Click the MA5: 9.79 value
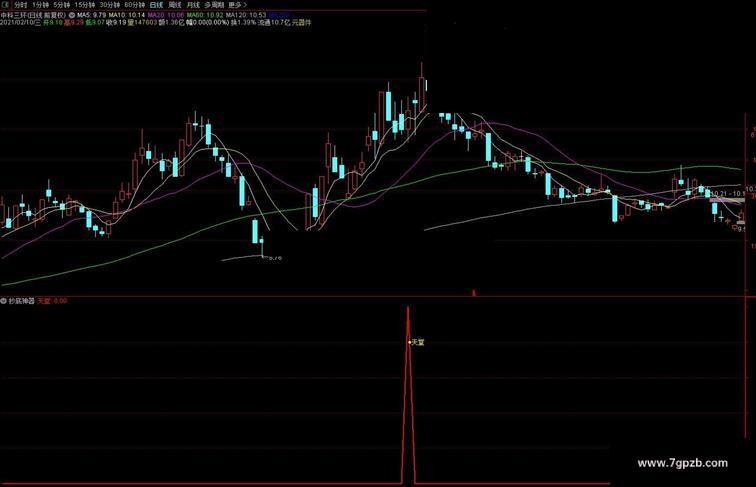The width and height of the screenshot is (756, 487). coord(92,15)
